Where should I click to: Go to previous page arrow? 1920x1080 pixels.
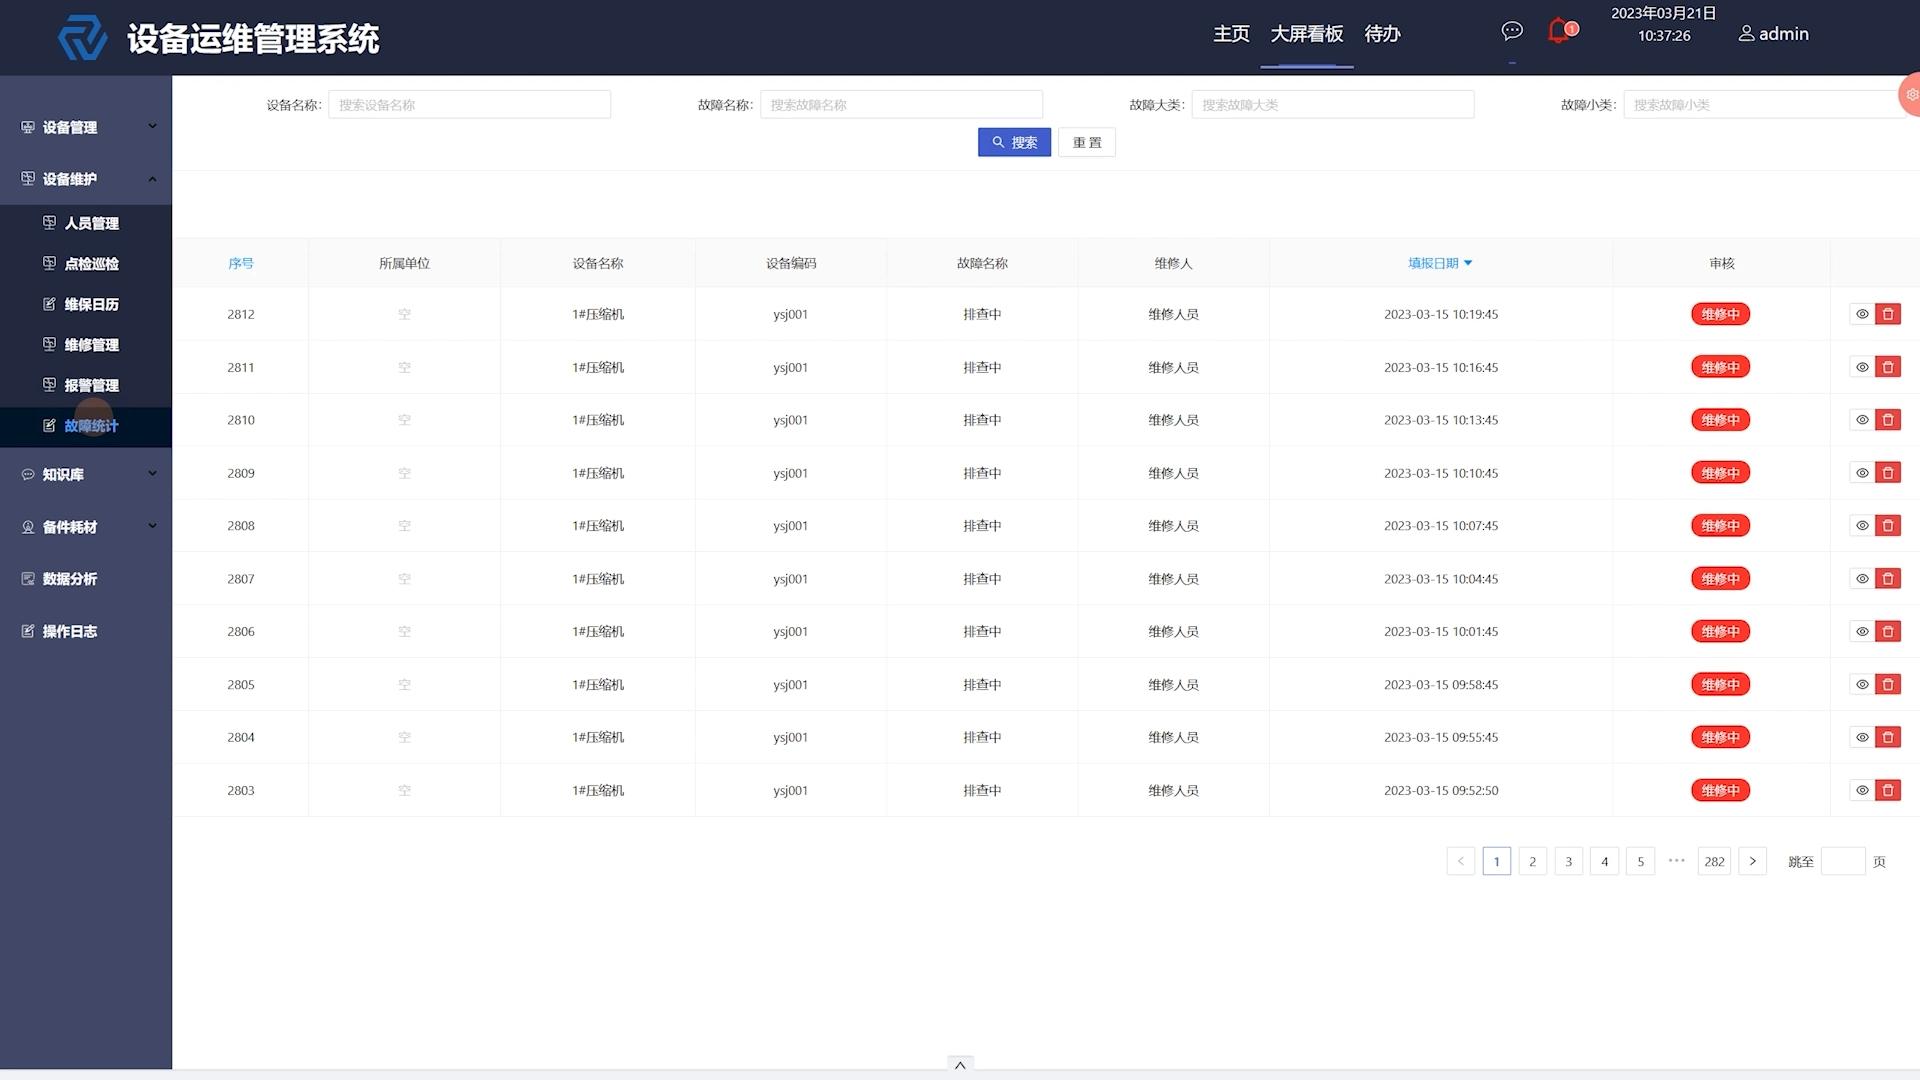(x=1460, y=861)
